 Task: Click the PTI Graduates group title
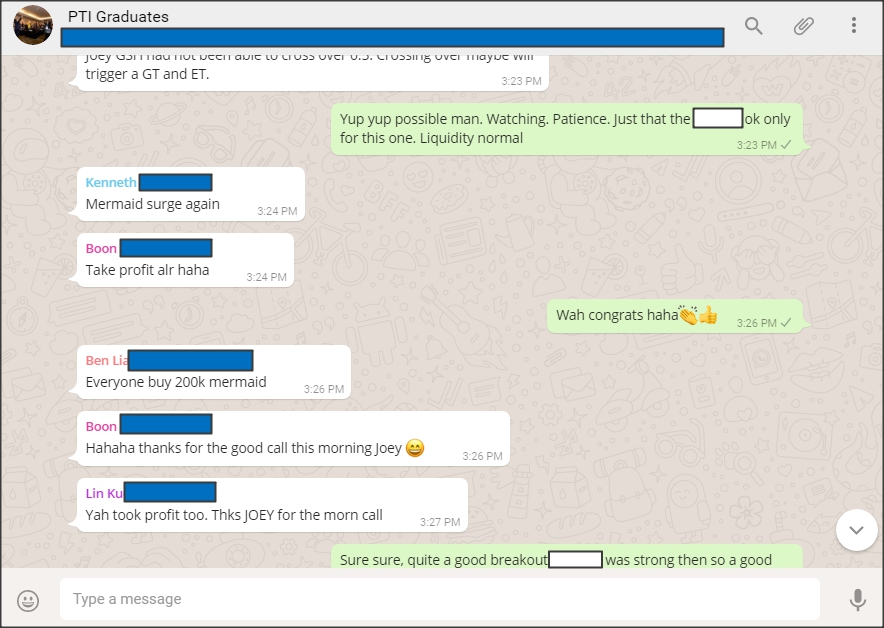[x=118, y=17]
